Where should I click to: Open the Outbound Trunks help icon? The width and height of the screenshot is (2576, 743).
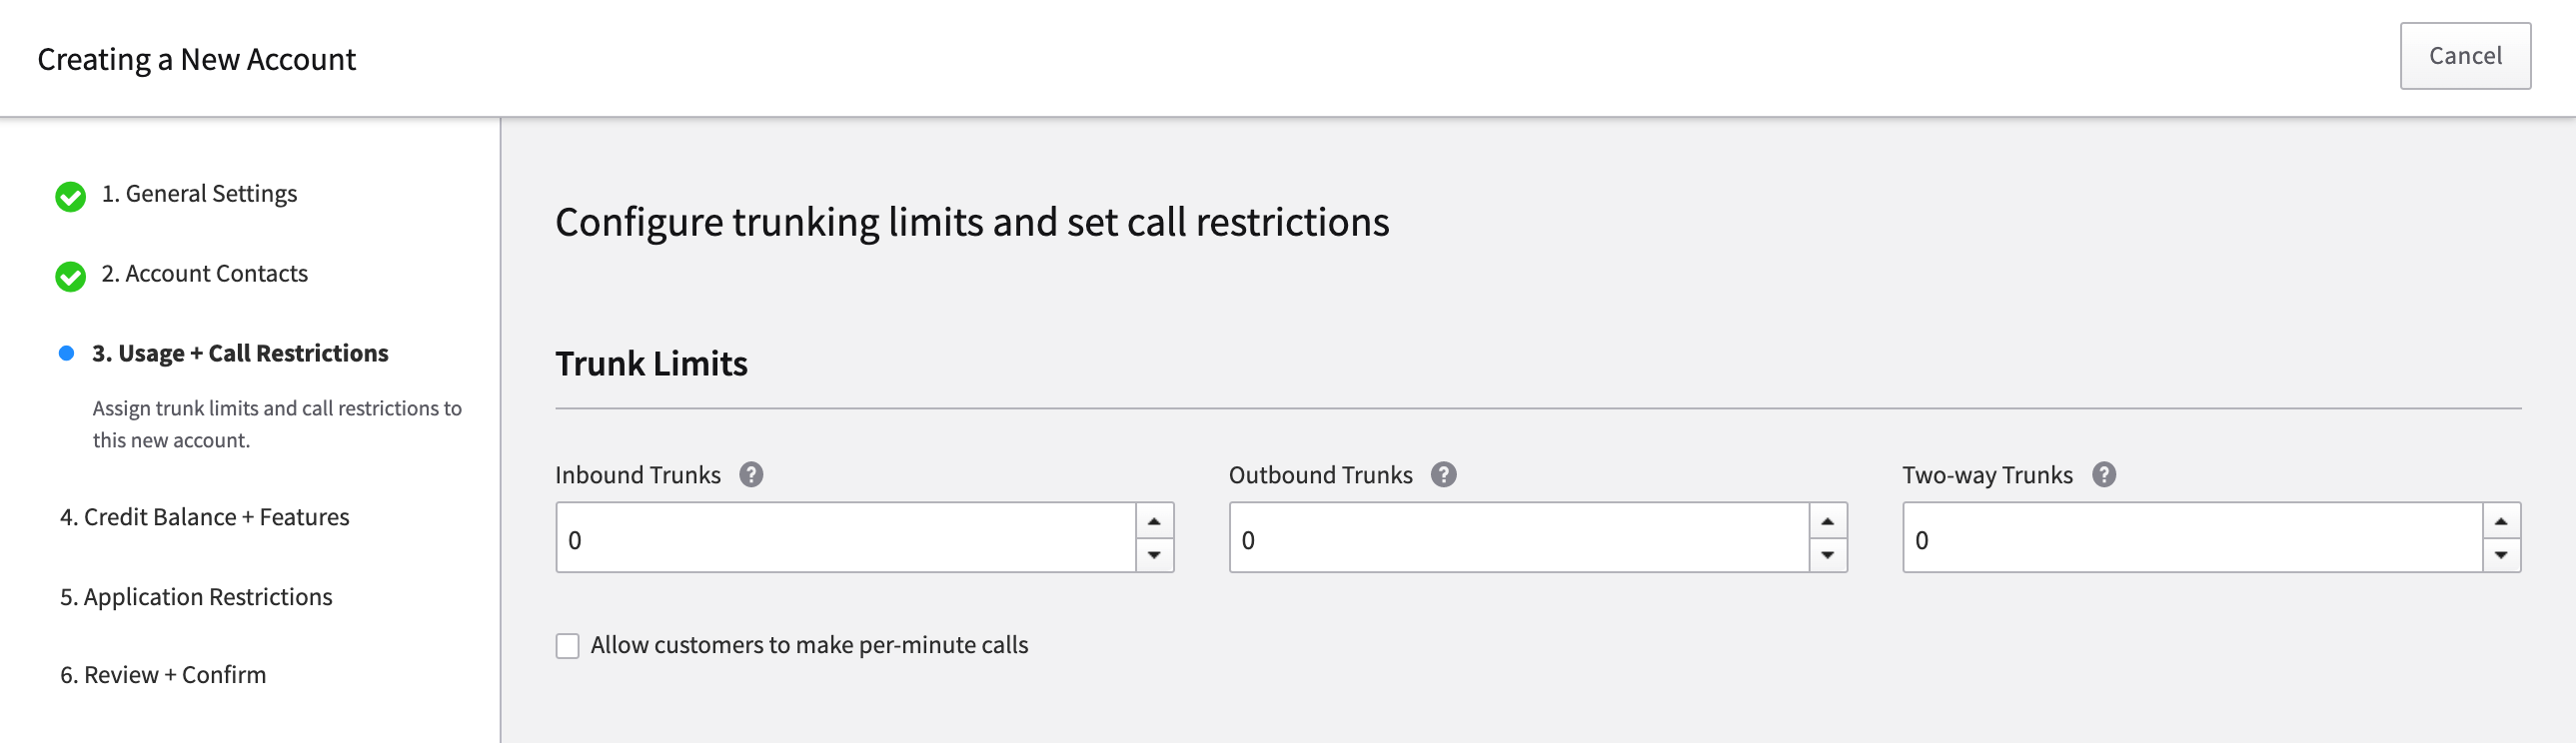click(1443, 475)
